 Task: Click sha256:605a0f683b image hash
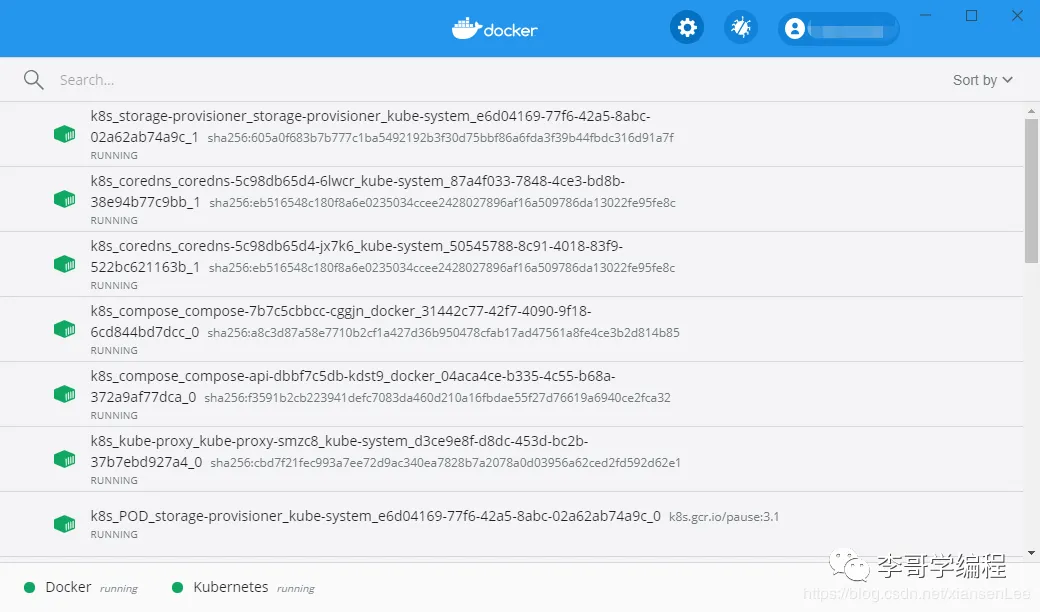pos(440,138)
